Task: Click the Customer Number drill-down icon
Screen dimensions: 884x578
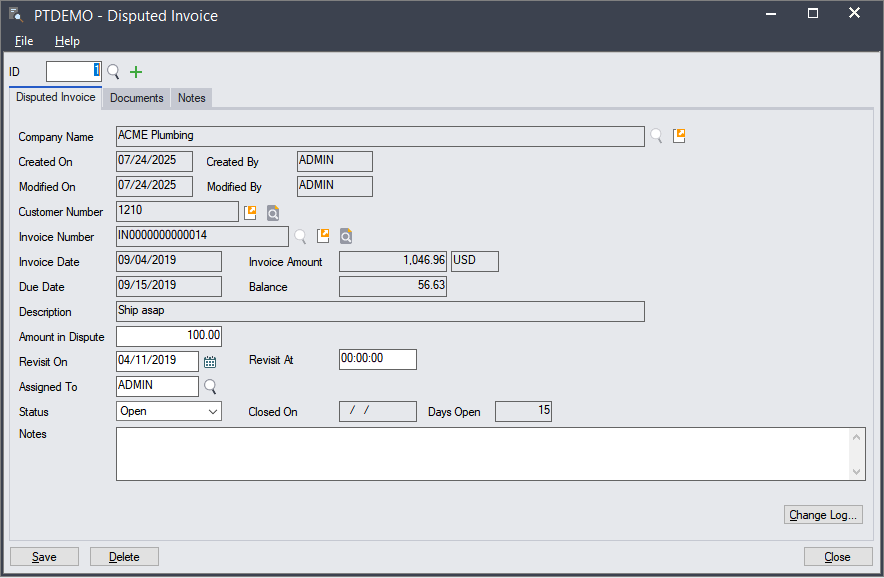Action: (250, 212)
